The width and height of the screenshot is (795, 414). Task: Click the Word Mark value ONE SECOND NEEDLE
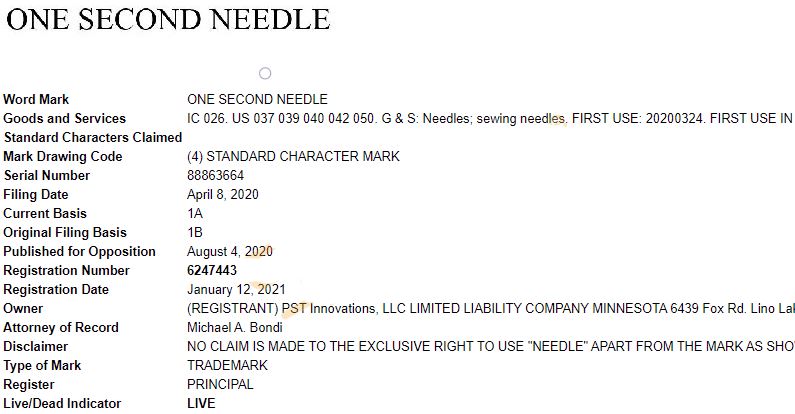[x=257, y=99]
